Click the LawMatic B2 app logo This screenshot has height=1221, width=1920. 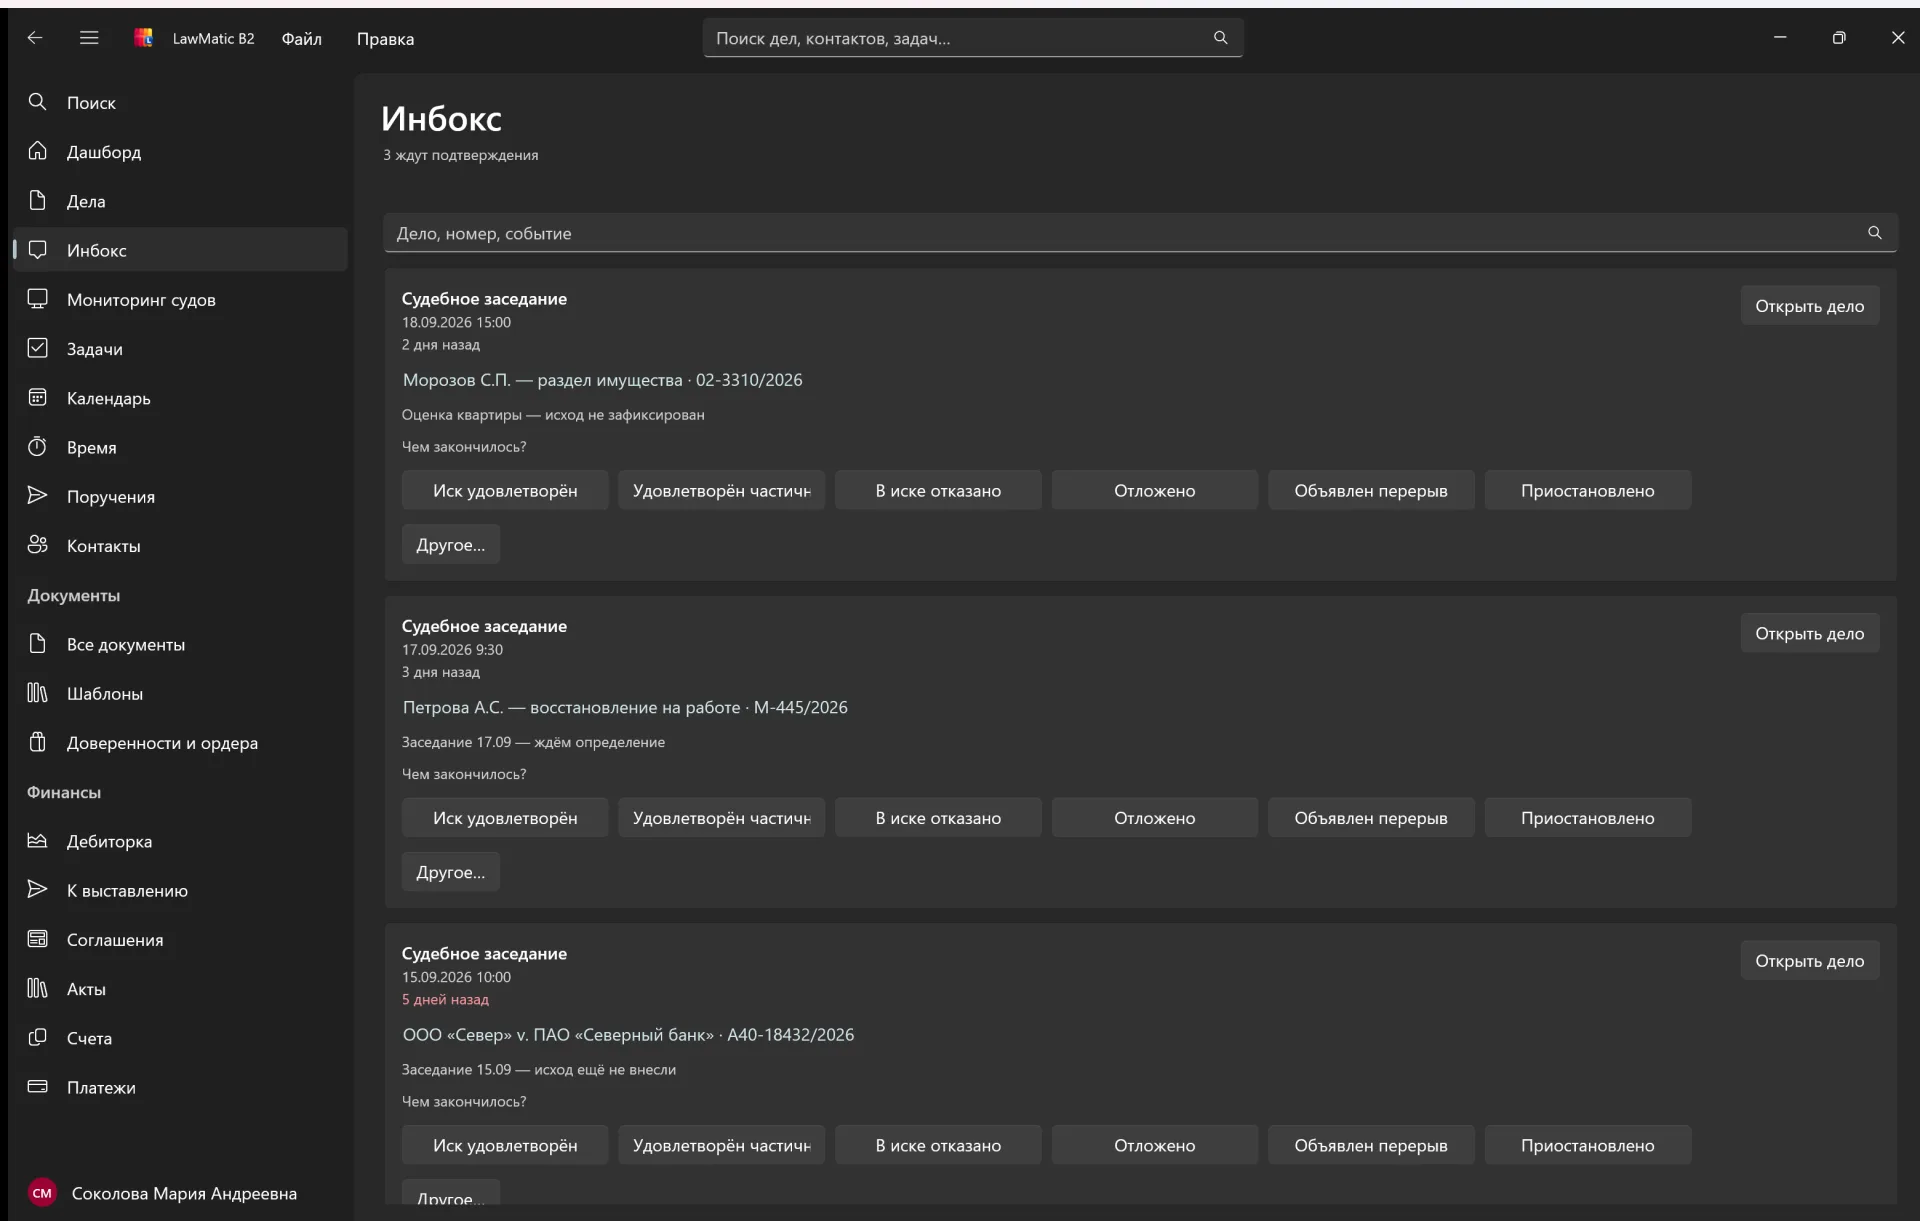(x=144, y=38)
